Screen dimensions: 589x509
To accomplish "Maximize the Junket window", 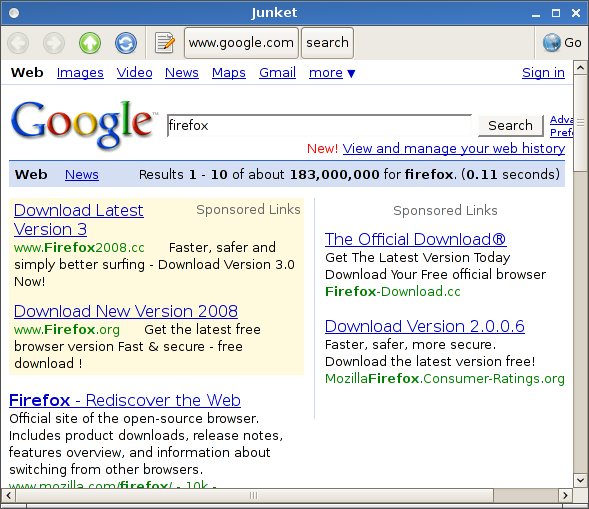I will tap(556, 14).
